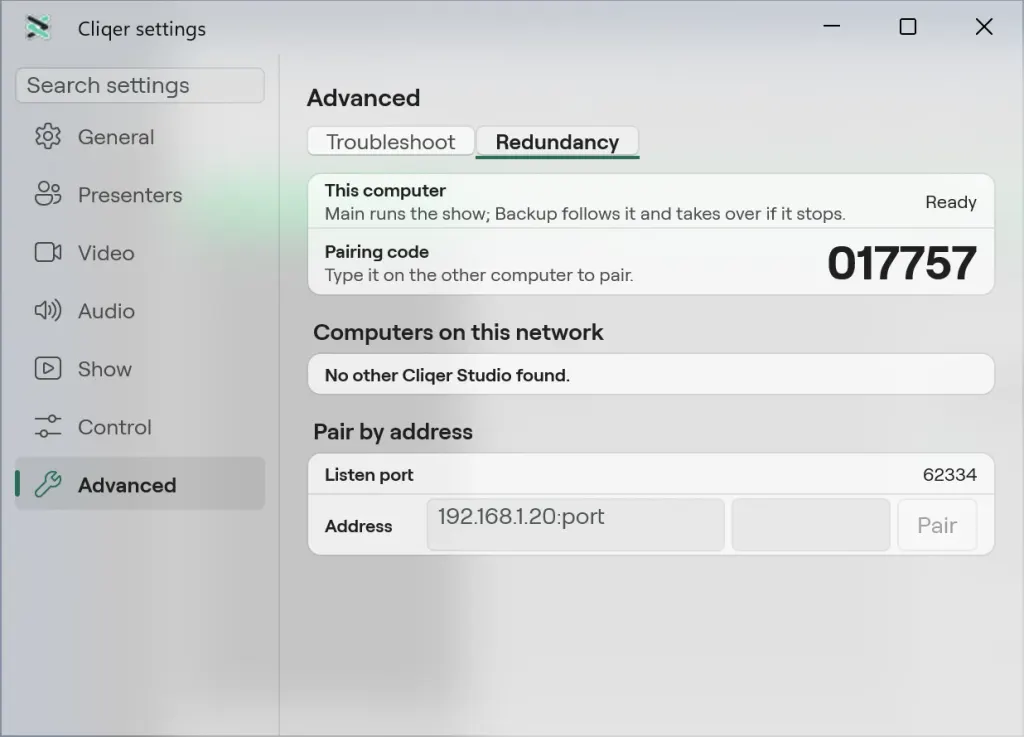
Task: Minimize the Cliqer settings window
Action: [x=831, y=27]
